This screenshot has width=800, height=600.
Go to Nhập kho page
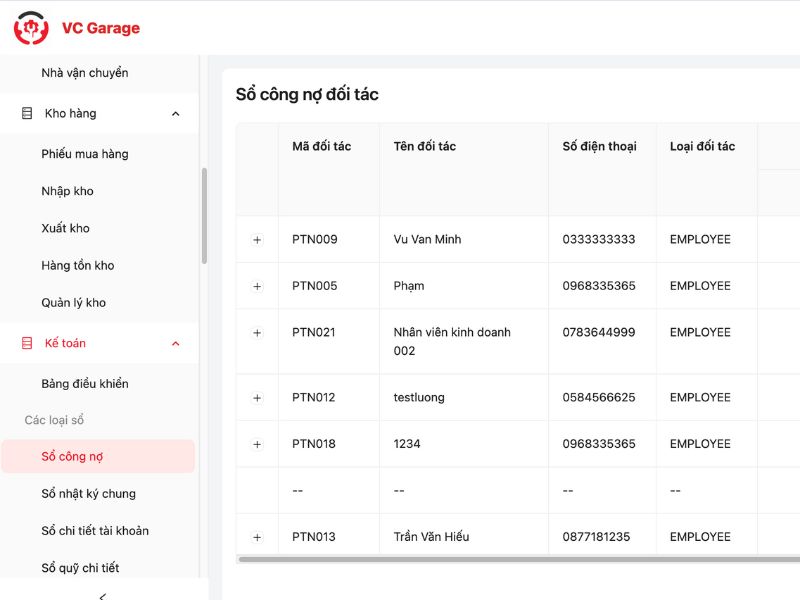(x=67, y=191)
